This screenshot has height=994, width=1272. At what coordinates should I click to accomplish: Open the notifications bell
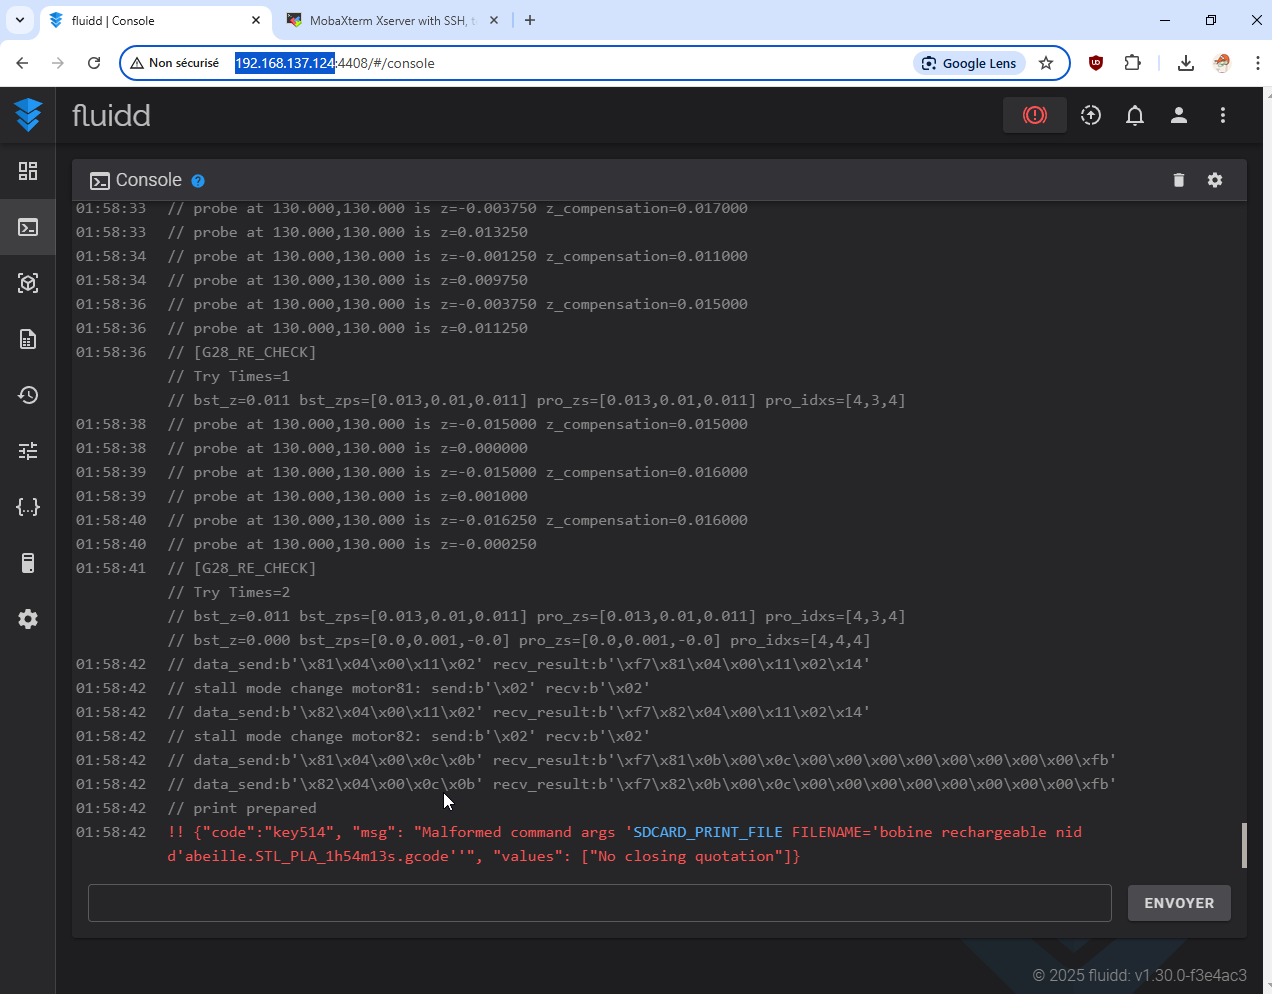[1135, 115]
